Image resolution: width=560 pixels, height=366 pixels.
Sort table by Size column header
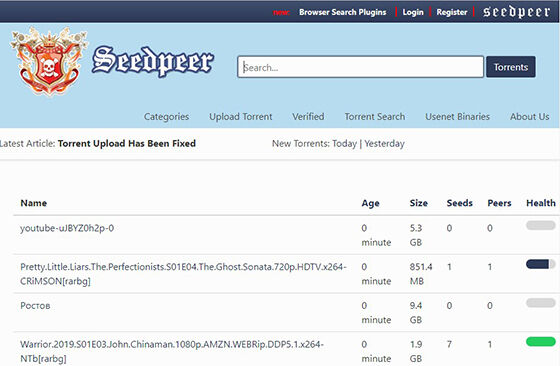(419, 203)
